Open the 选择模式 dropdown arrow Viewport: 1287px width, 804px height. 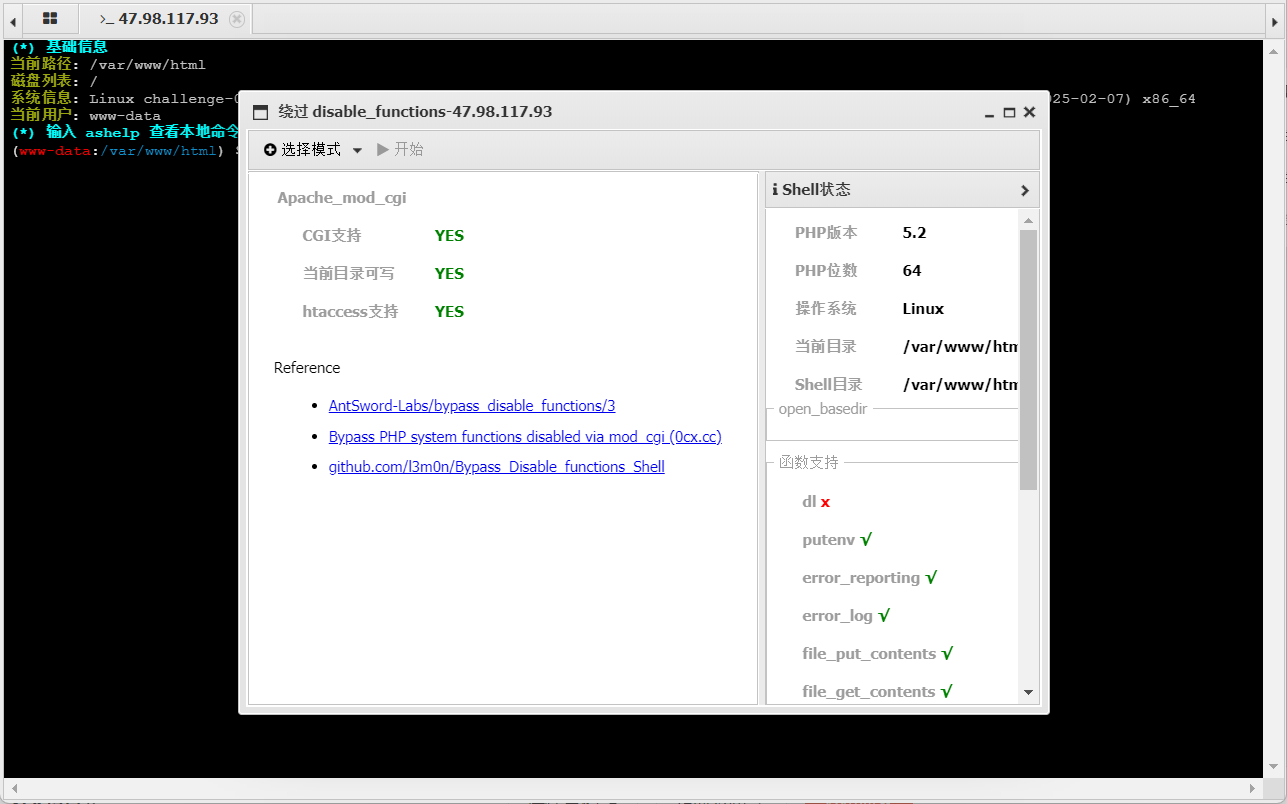(358, 149)
